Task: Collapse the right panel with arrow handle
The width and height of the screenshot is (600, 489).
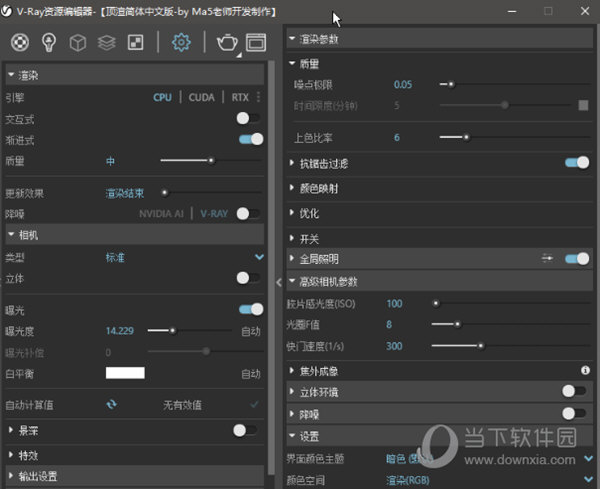Action: [x=279, y=282]
